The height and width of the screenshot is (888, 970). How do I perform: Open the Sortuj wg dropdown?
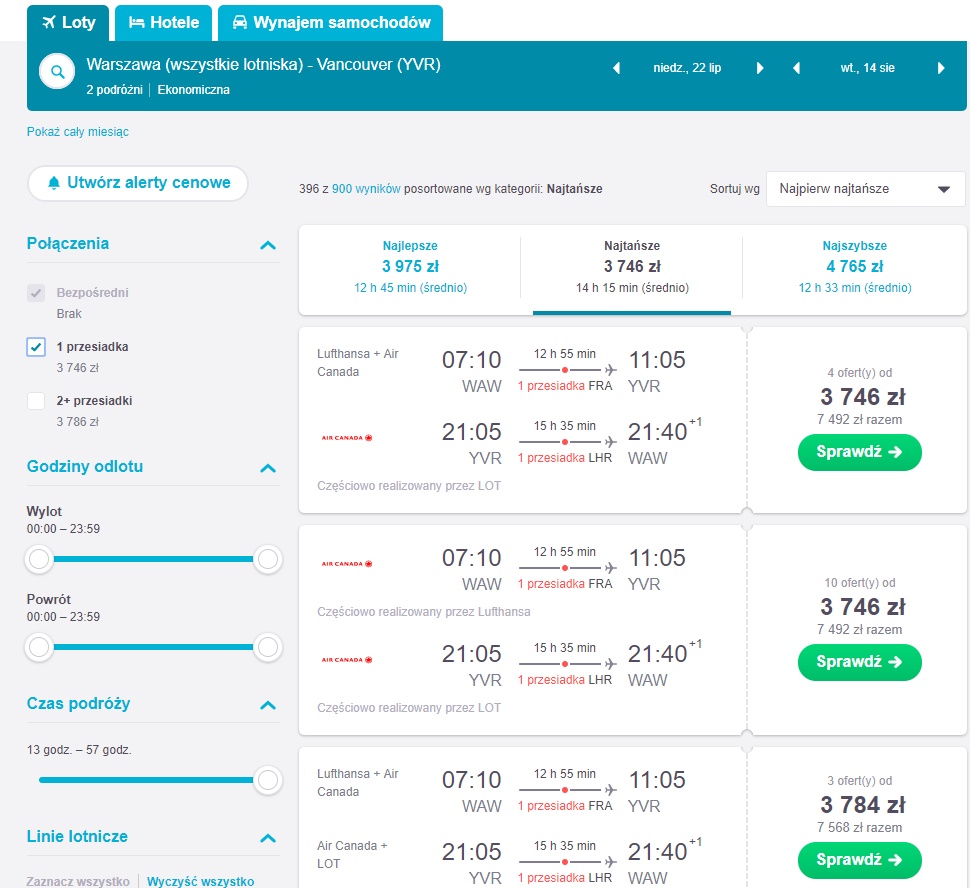tap(865, 189)
